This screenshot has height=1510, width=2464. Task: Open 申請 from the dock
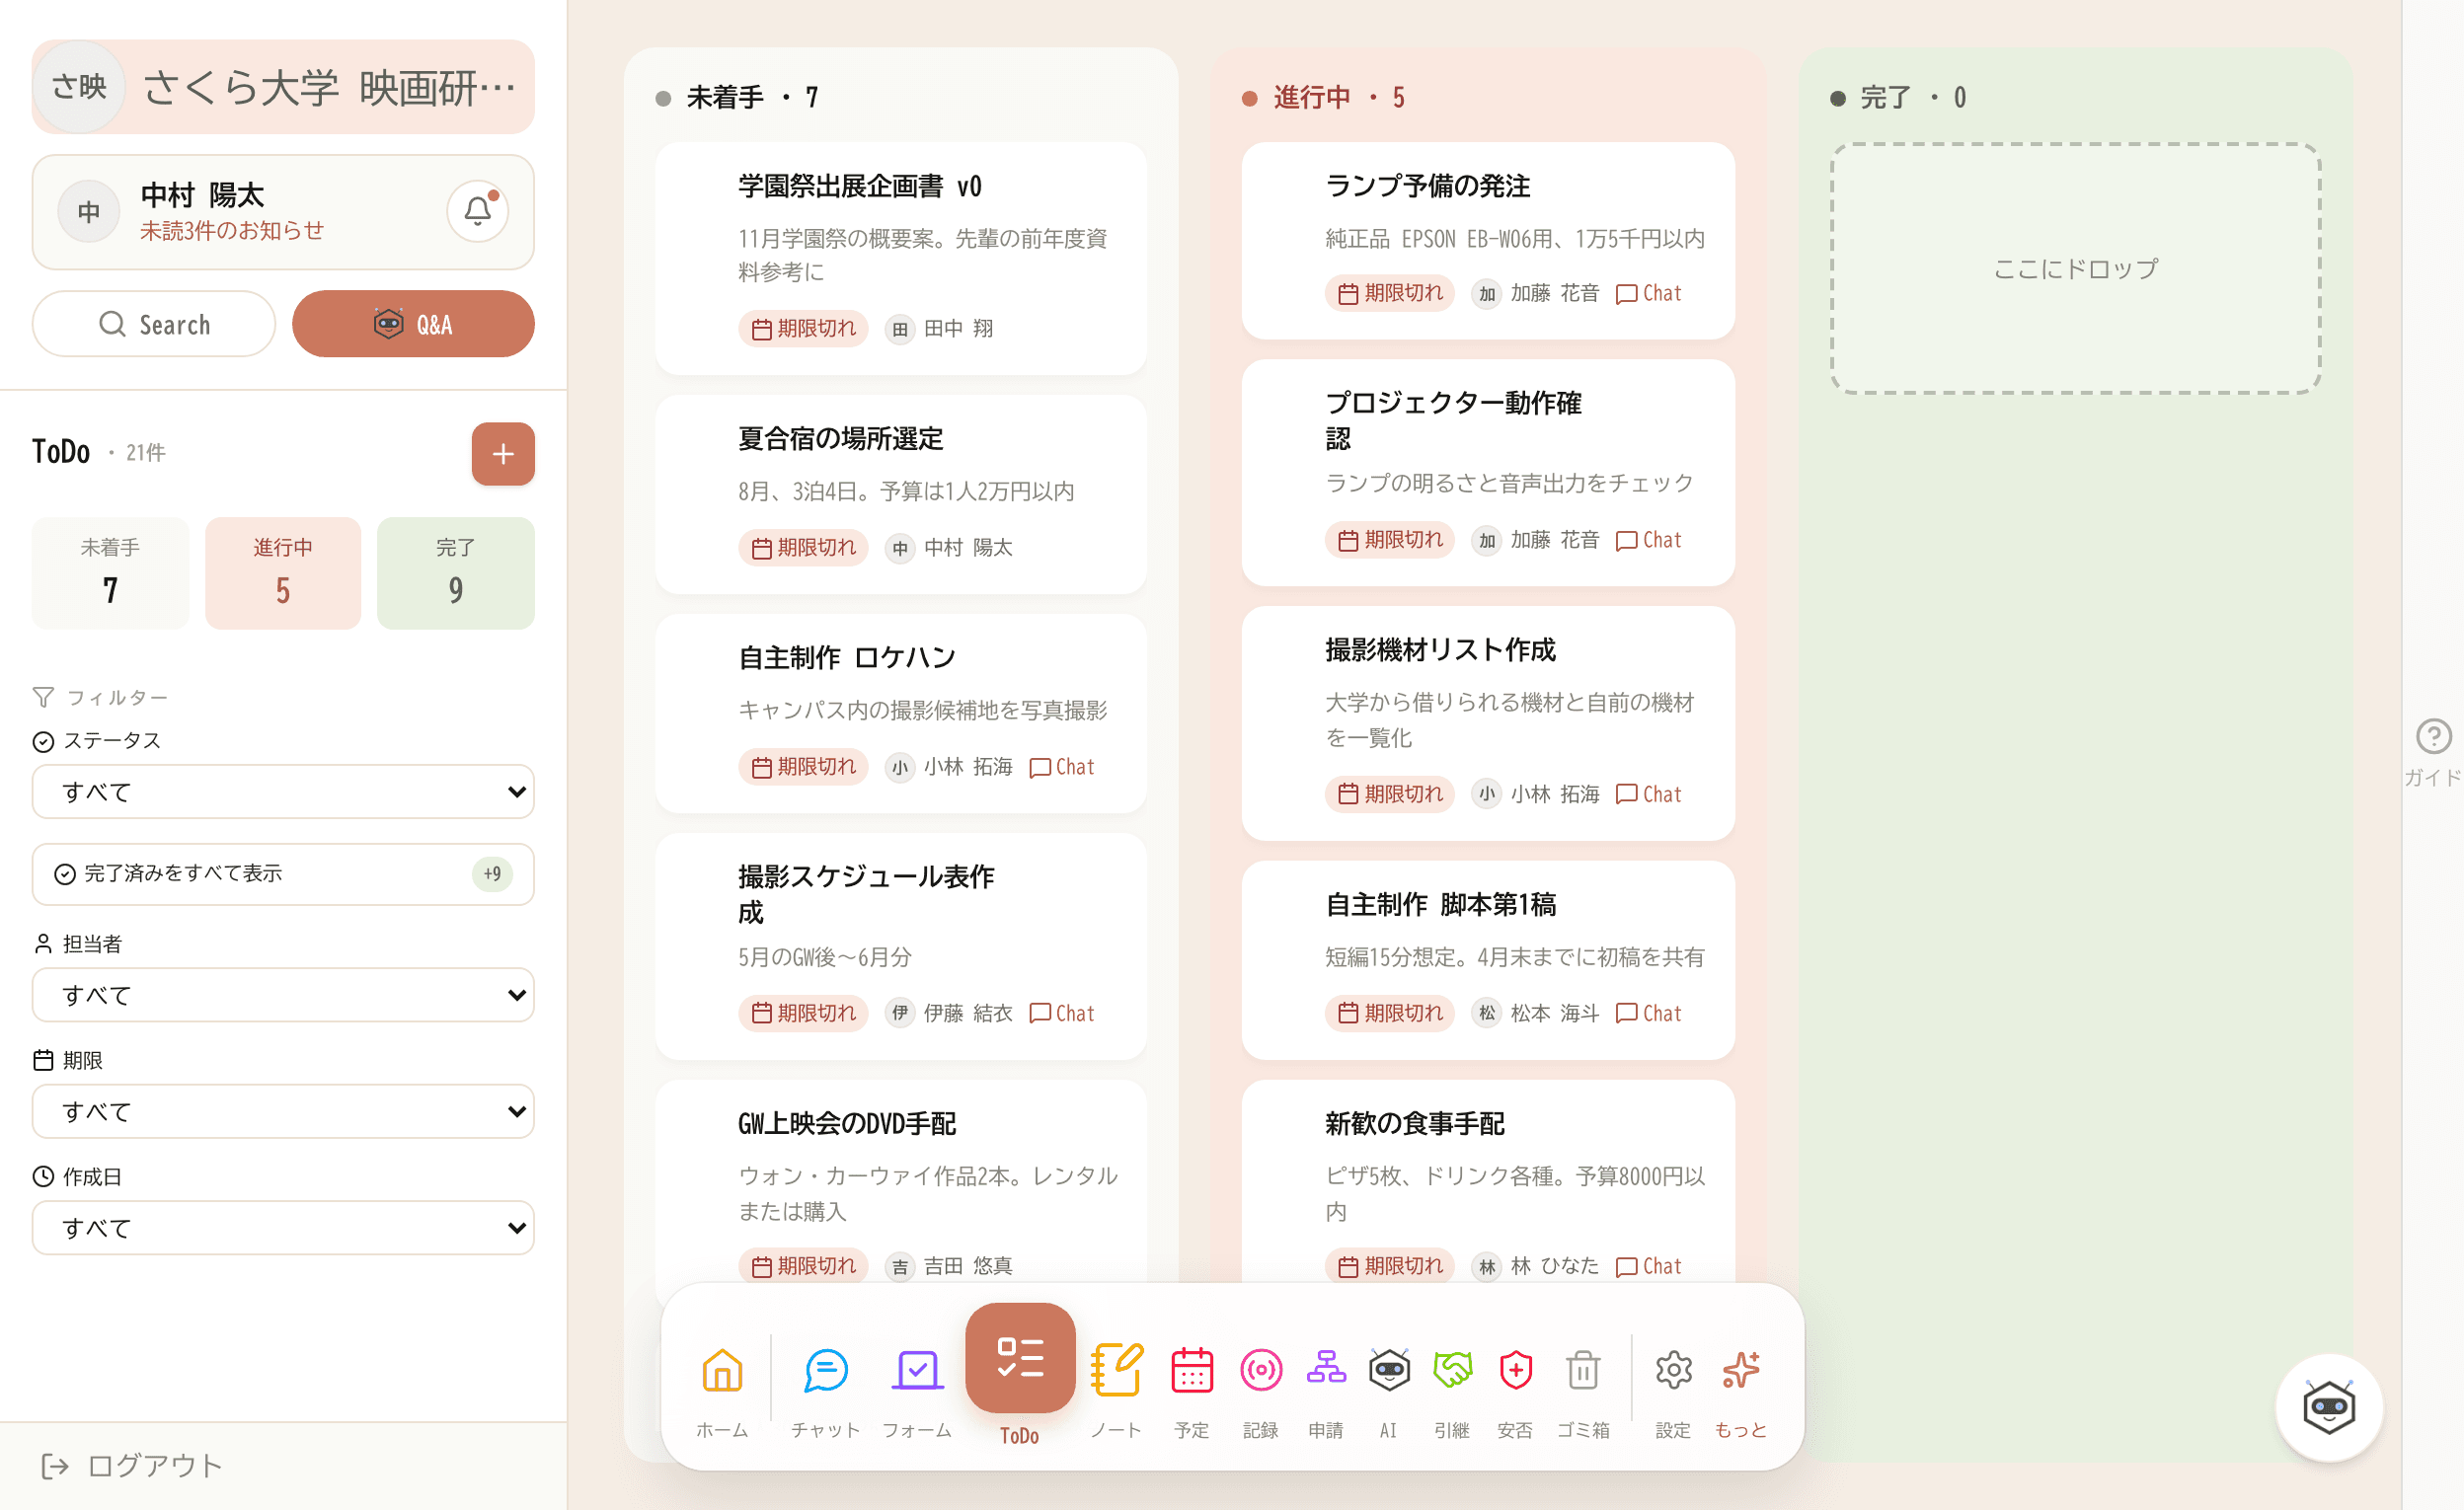coord(1326,1391)
